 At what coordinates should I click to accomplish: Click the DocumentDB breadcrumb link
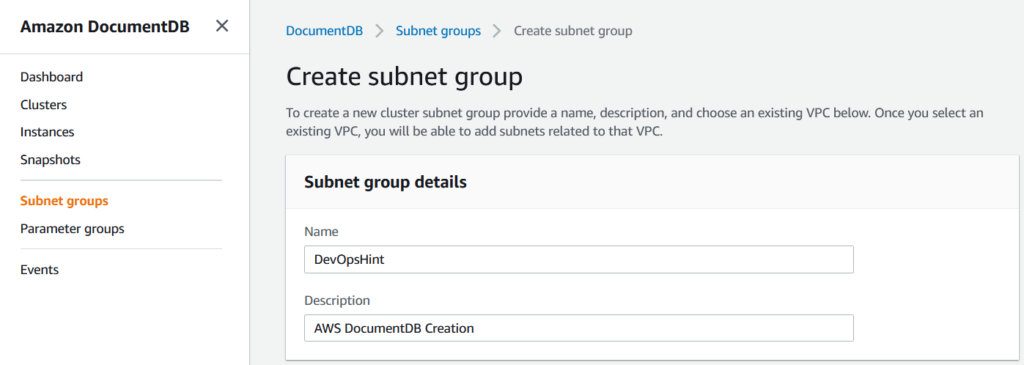[325, 31]
